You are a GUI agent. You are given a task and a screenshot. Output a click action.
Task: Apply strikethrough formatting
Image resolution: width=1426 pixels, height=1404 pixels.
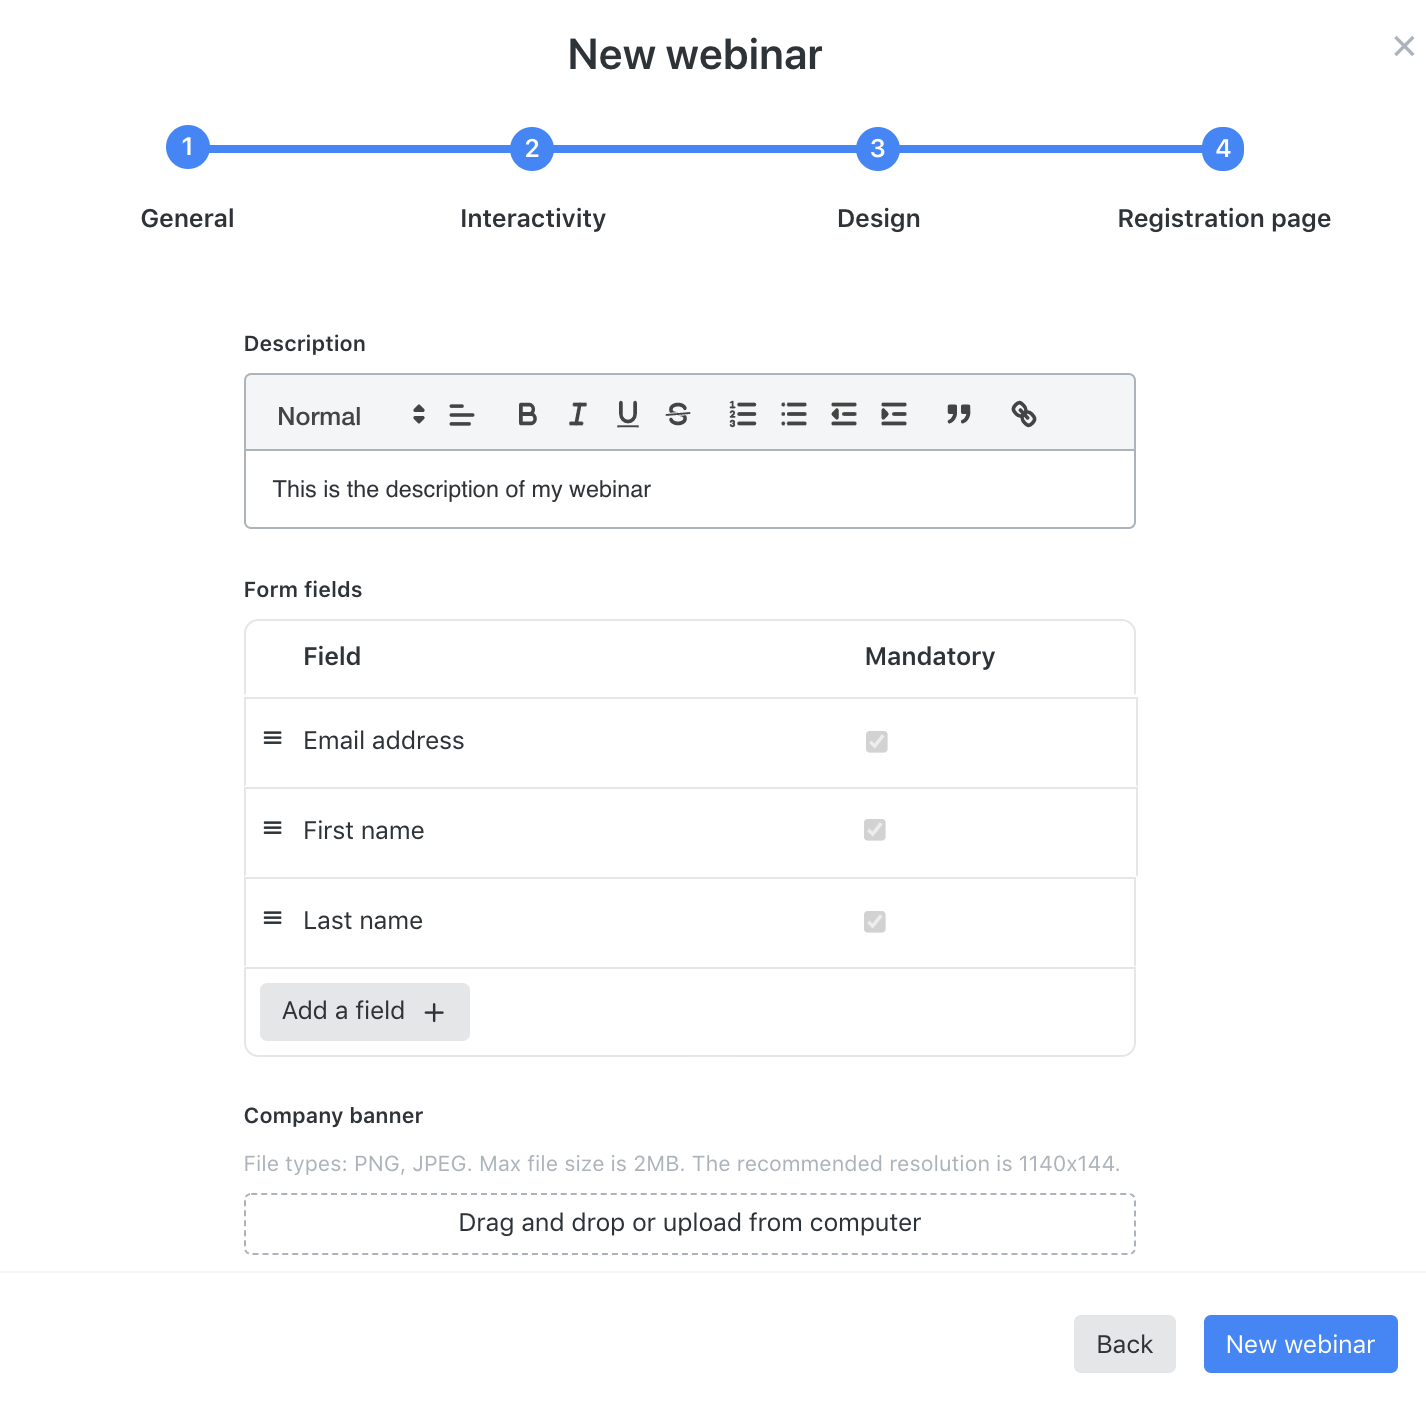point(677,414)
